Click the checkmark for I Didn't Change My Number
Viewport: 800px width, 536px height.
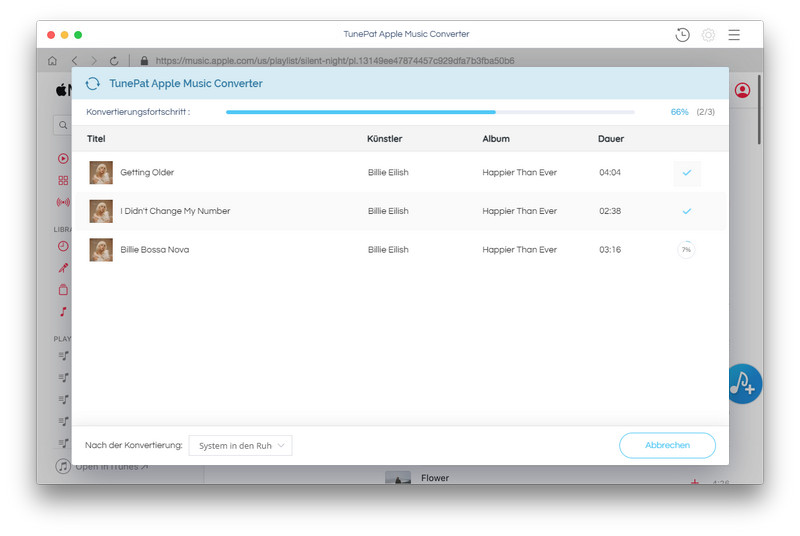pyautogui.click(x=687, y=211)
